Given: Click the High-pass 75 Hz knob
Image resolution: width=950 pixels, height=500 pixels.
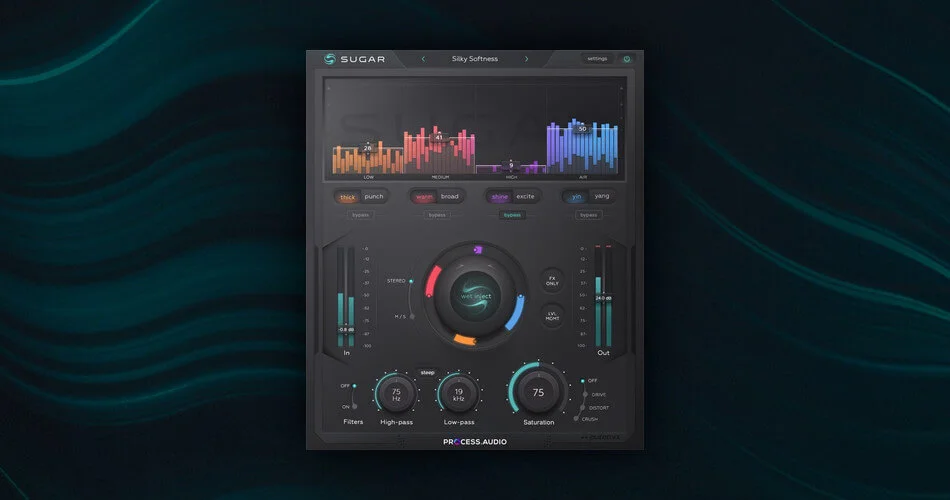Looking at the screenshot, I should coord(396,394).
